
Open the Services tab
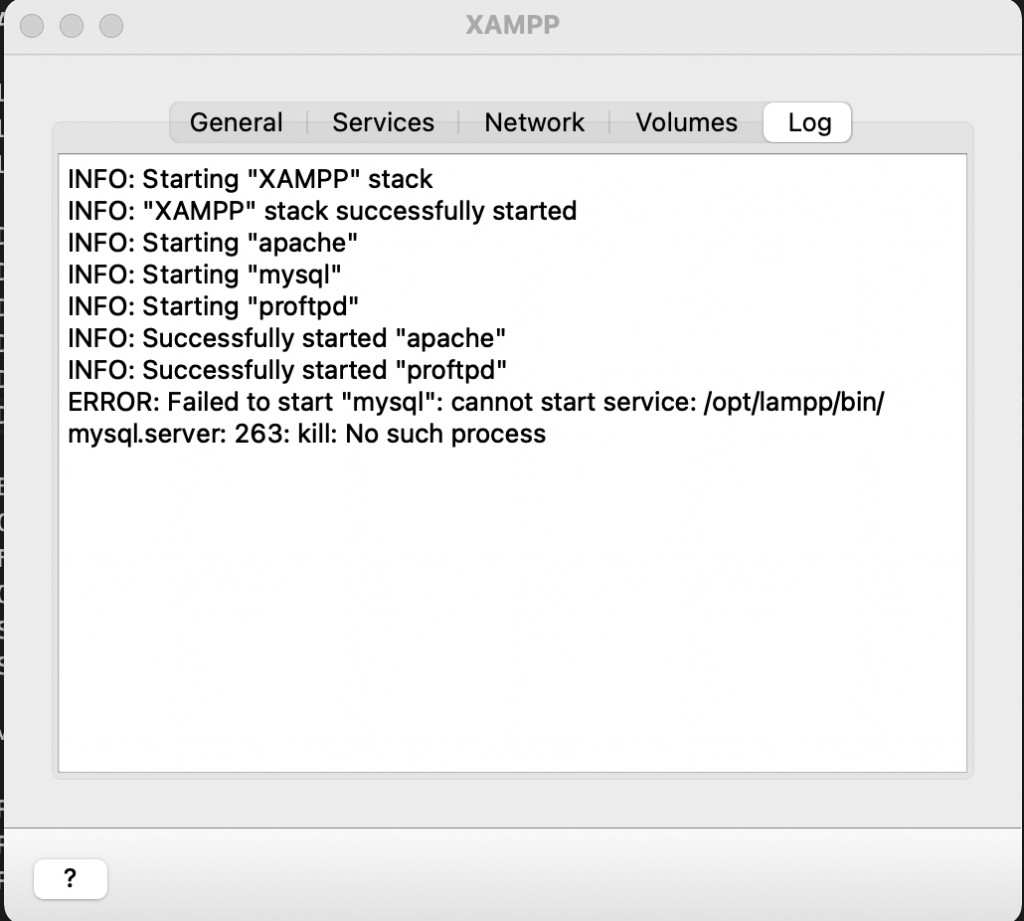383,122
